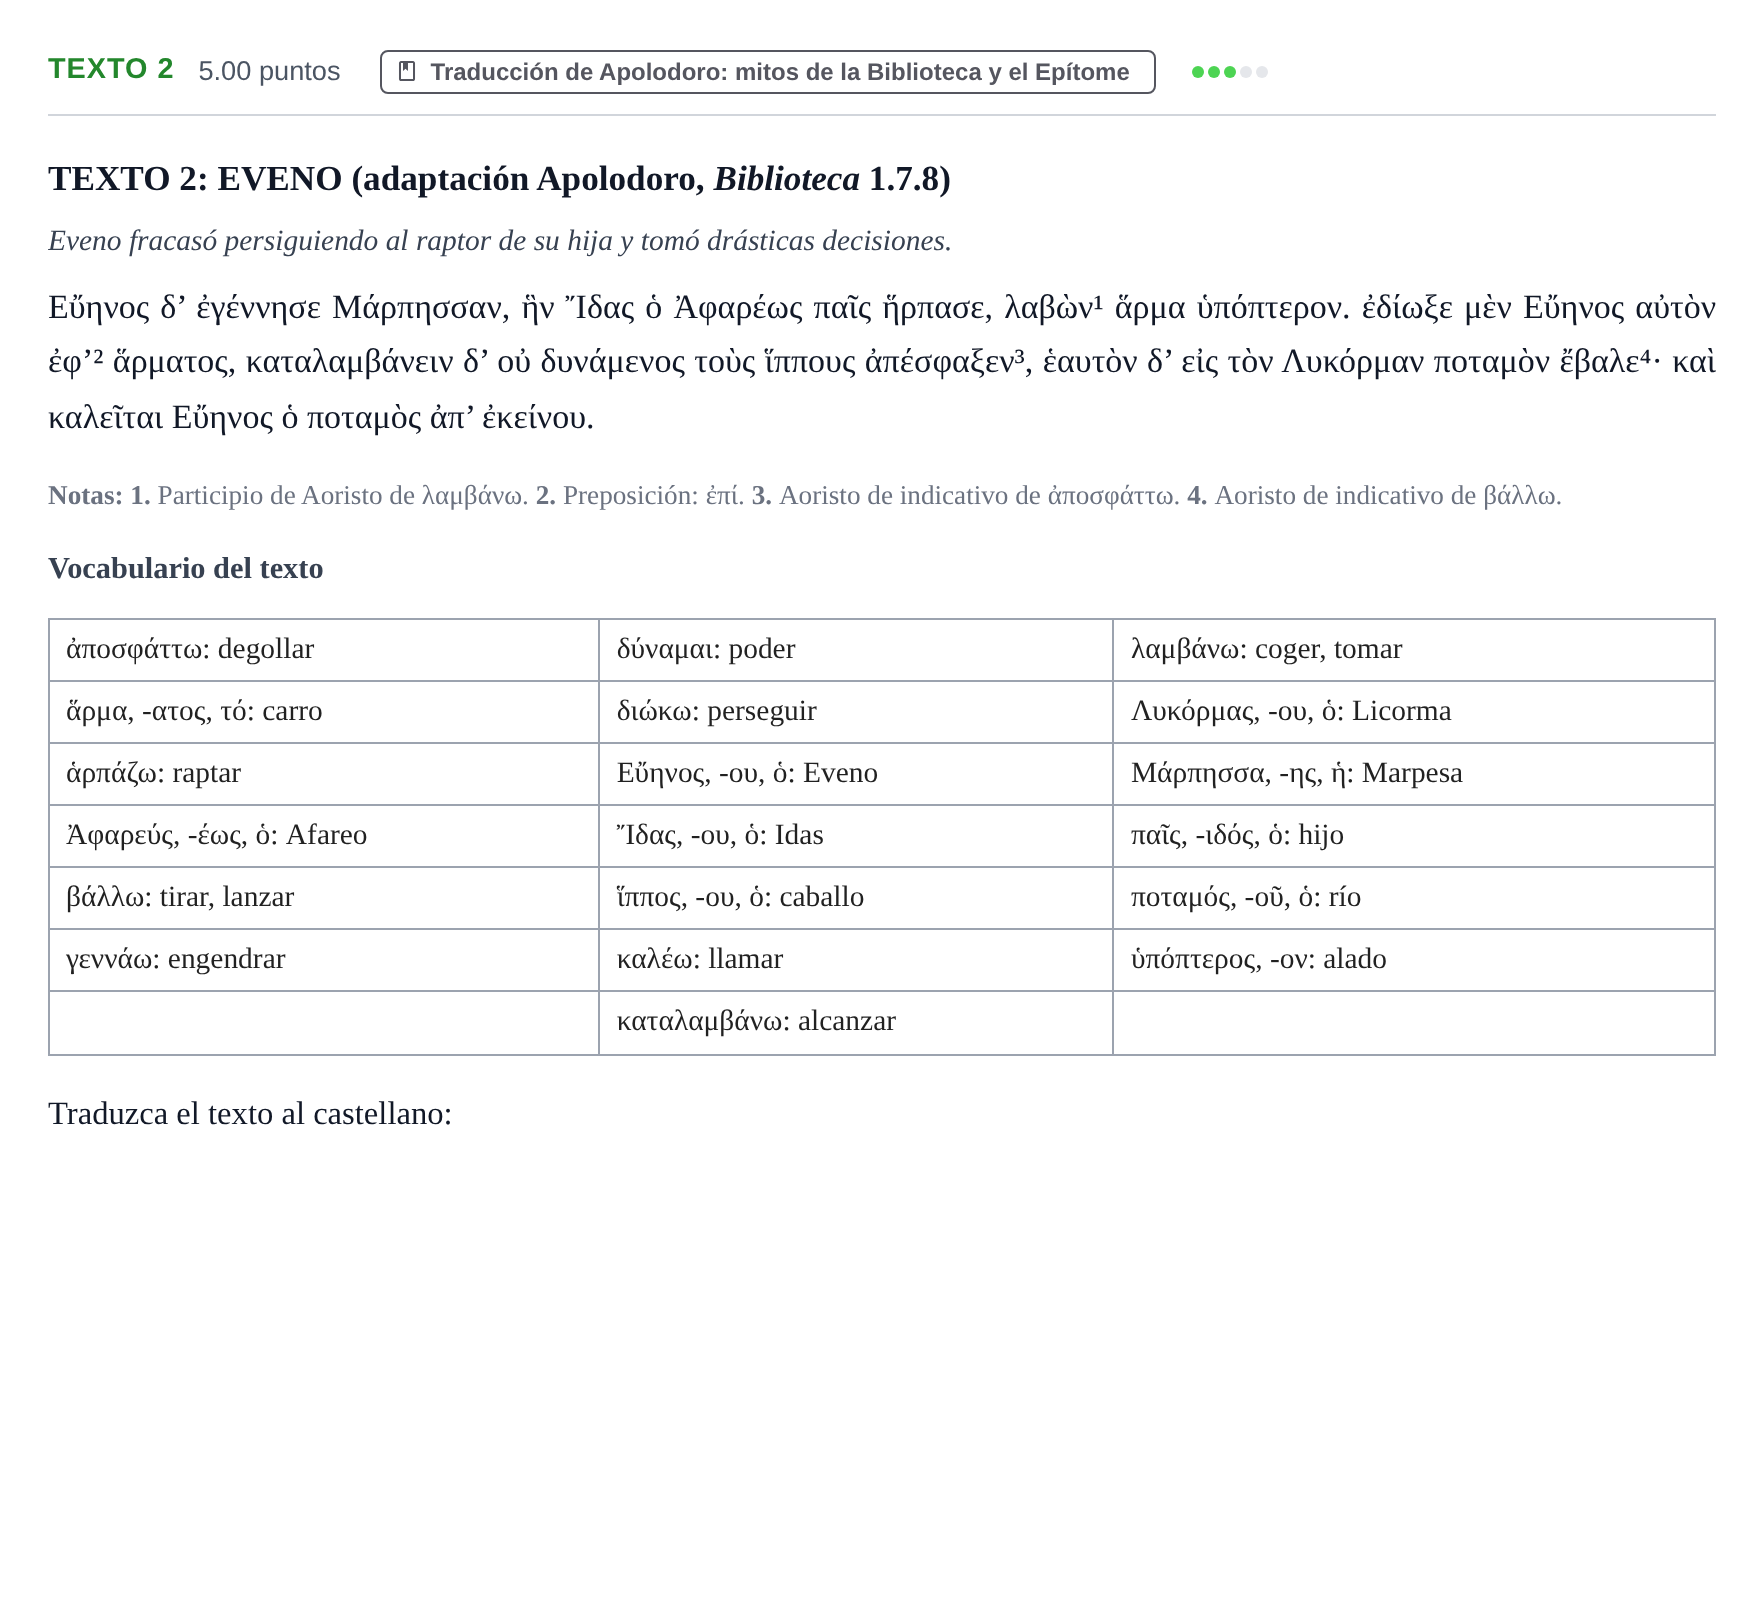Select the cell ὑπόπτερος, -ον: alado
Viewport: 1764px width, 1602px height.
pyautogui.click(x=1414, y=960)
